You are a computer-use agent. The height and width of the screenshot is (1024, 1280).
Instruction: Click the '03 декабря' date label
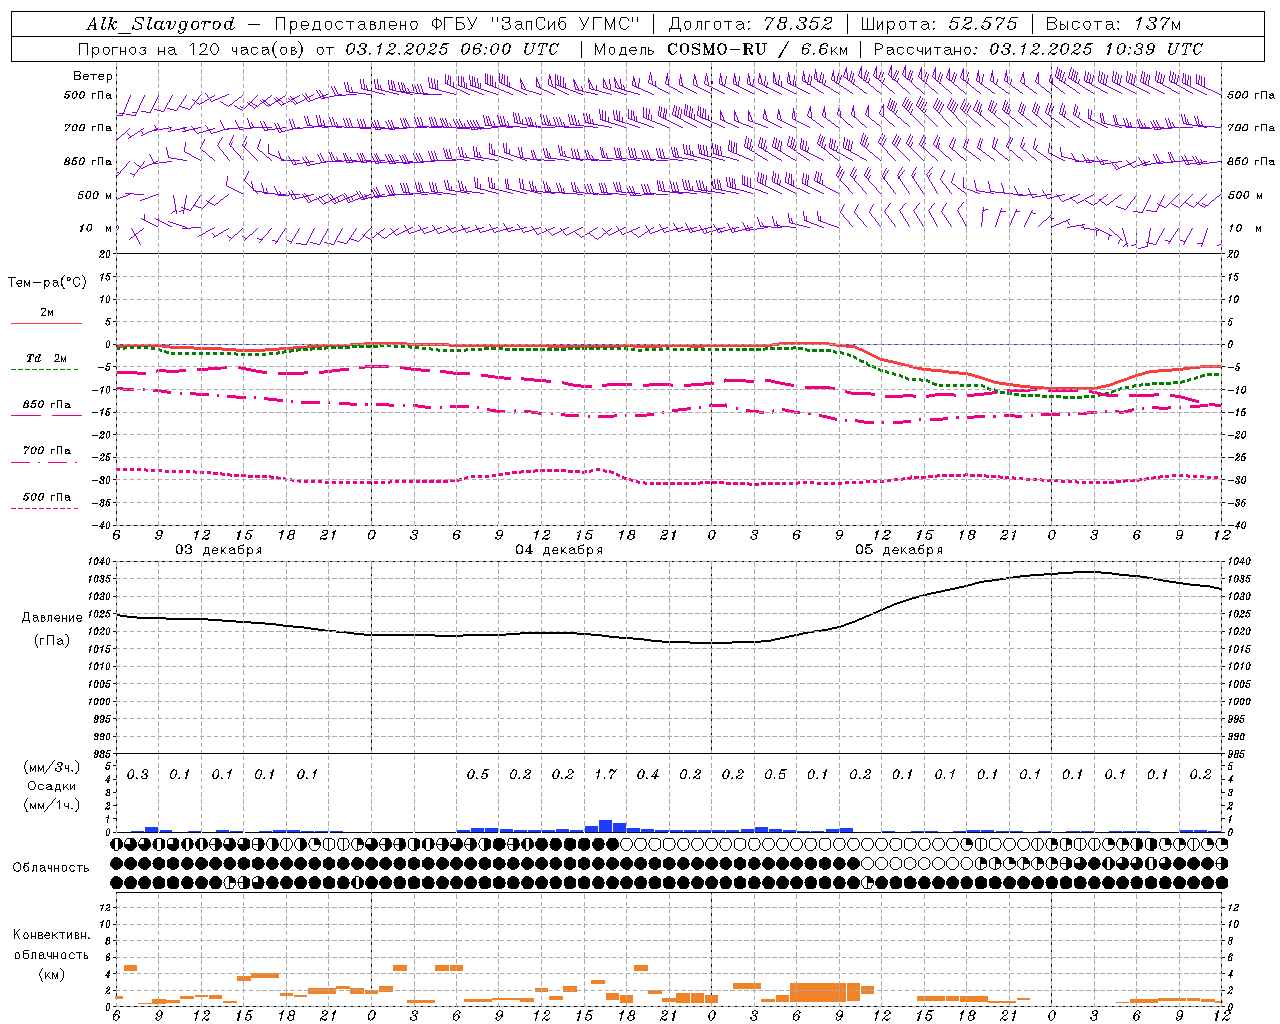coord(219,550)
